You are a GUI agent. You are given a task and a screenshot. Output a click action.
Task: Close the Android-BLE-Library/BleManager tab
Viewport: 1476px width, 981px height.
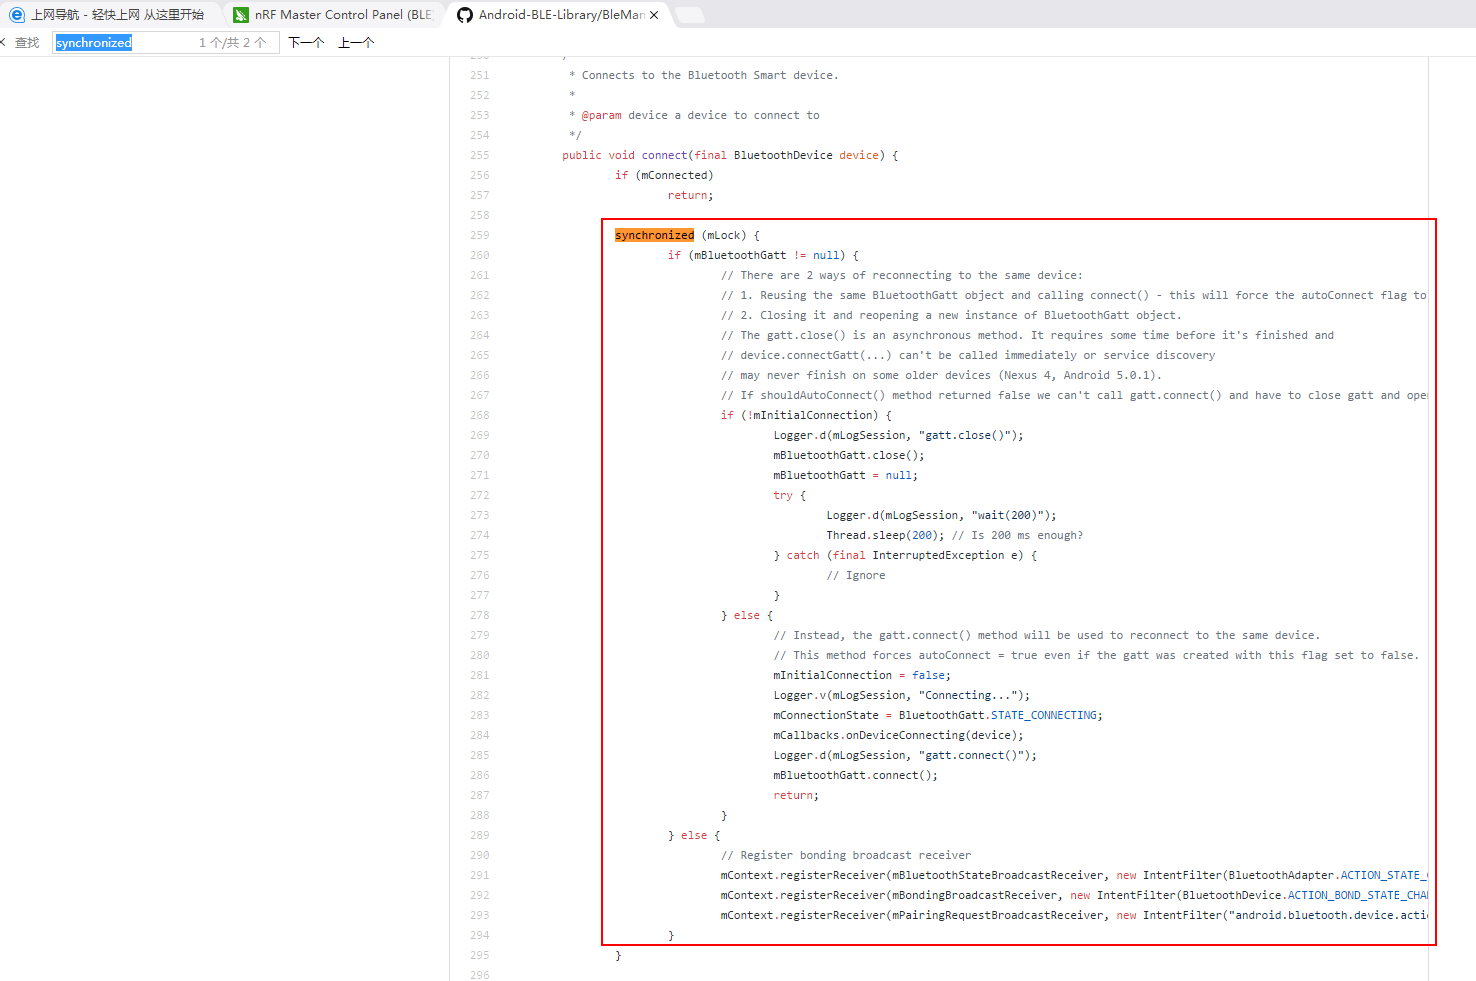pos(654,15)
